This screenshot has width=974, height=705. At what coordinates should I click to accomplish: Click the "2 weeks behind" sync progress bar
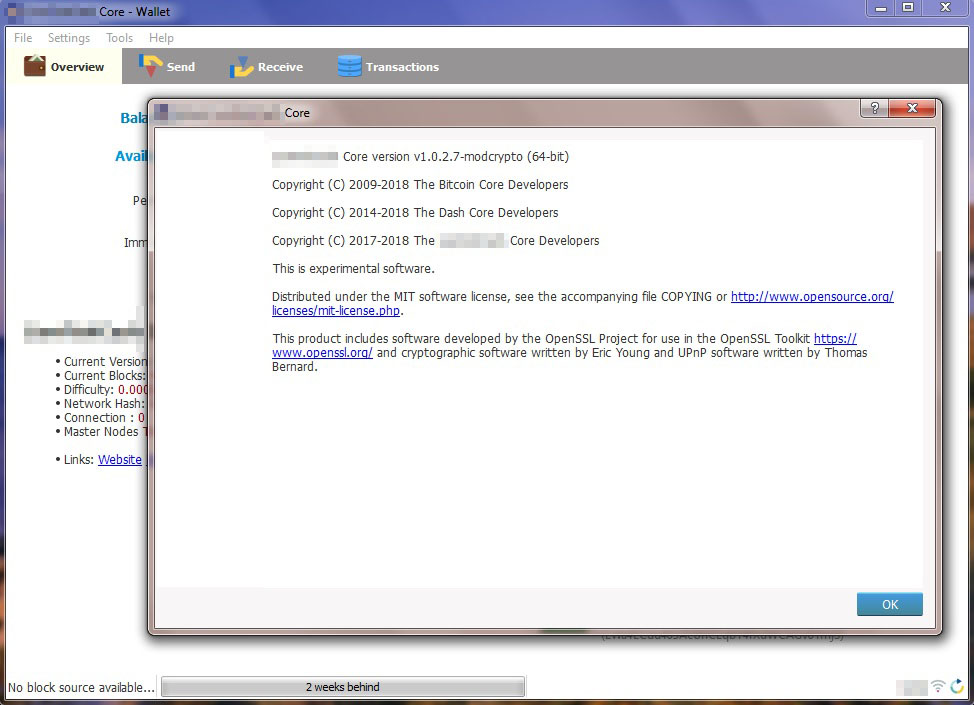(x=343, y=687)
